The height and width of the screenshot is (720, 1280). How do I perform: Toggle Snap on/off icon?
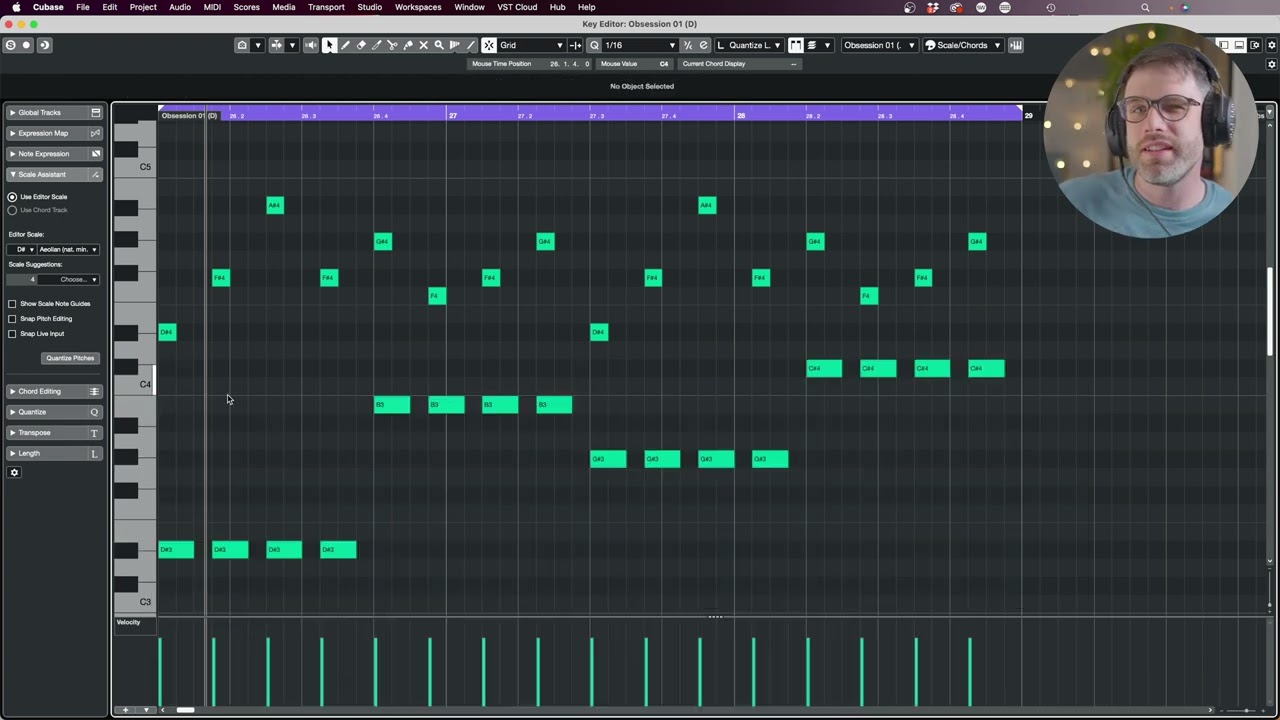(489, 45)
